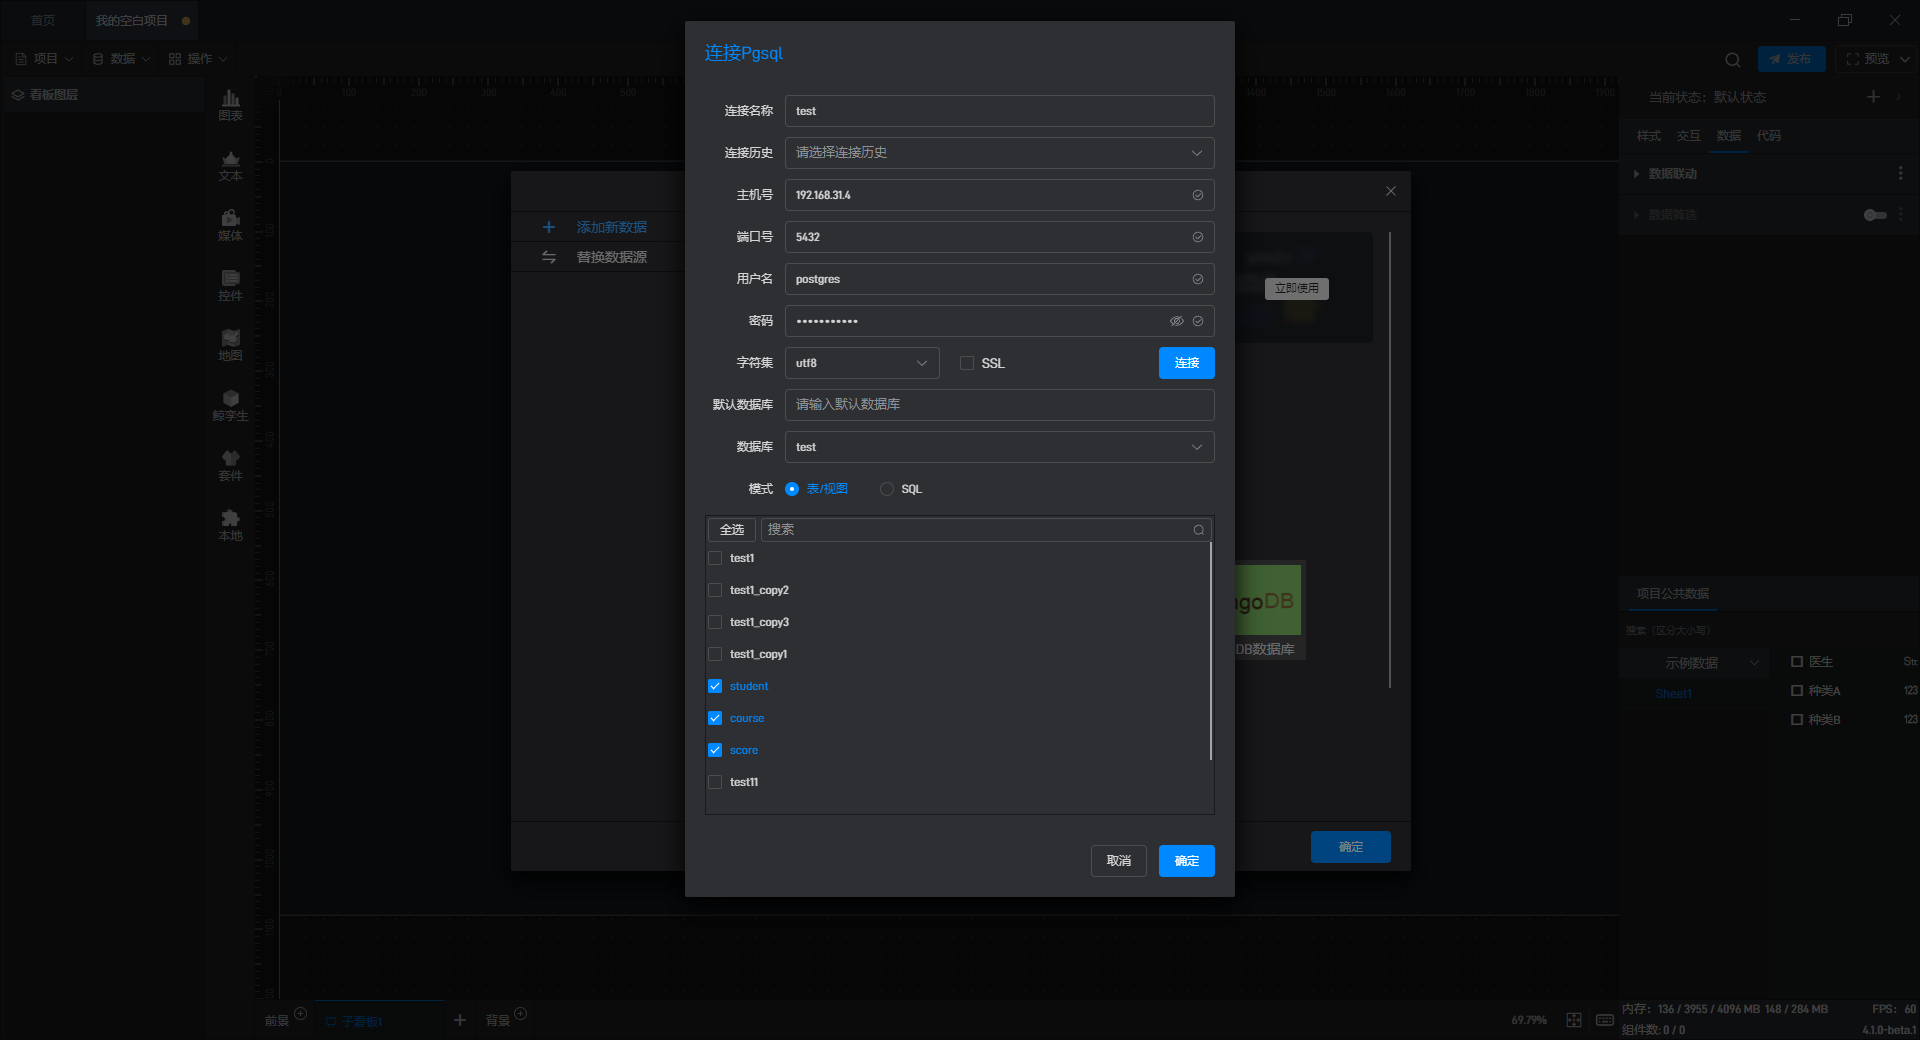Click the search magnifier icon in top toolbar
1920x1040 pixels.
pos(1733,59)
